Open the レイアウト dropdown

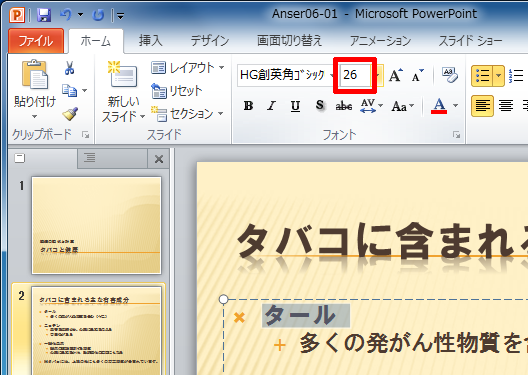click(x=188, y=68)
